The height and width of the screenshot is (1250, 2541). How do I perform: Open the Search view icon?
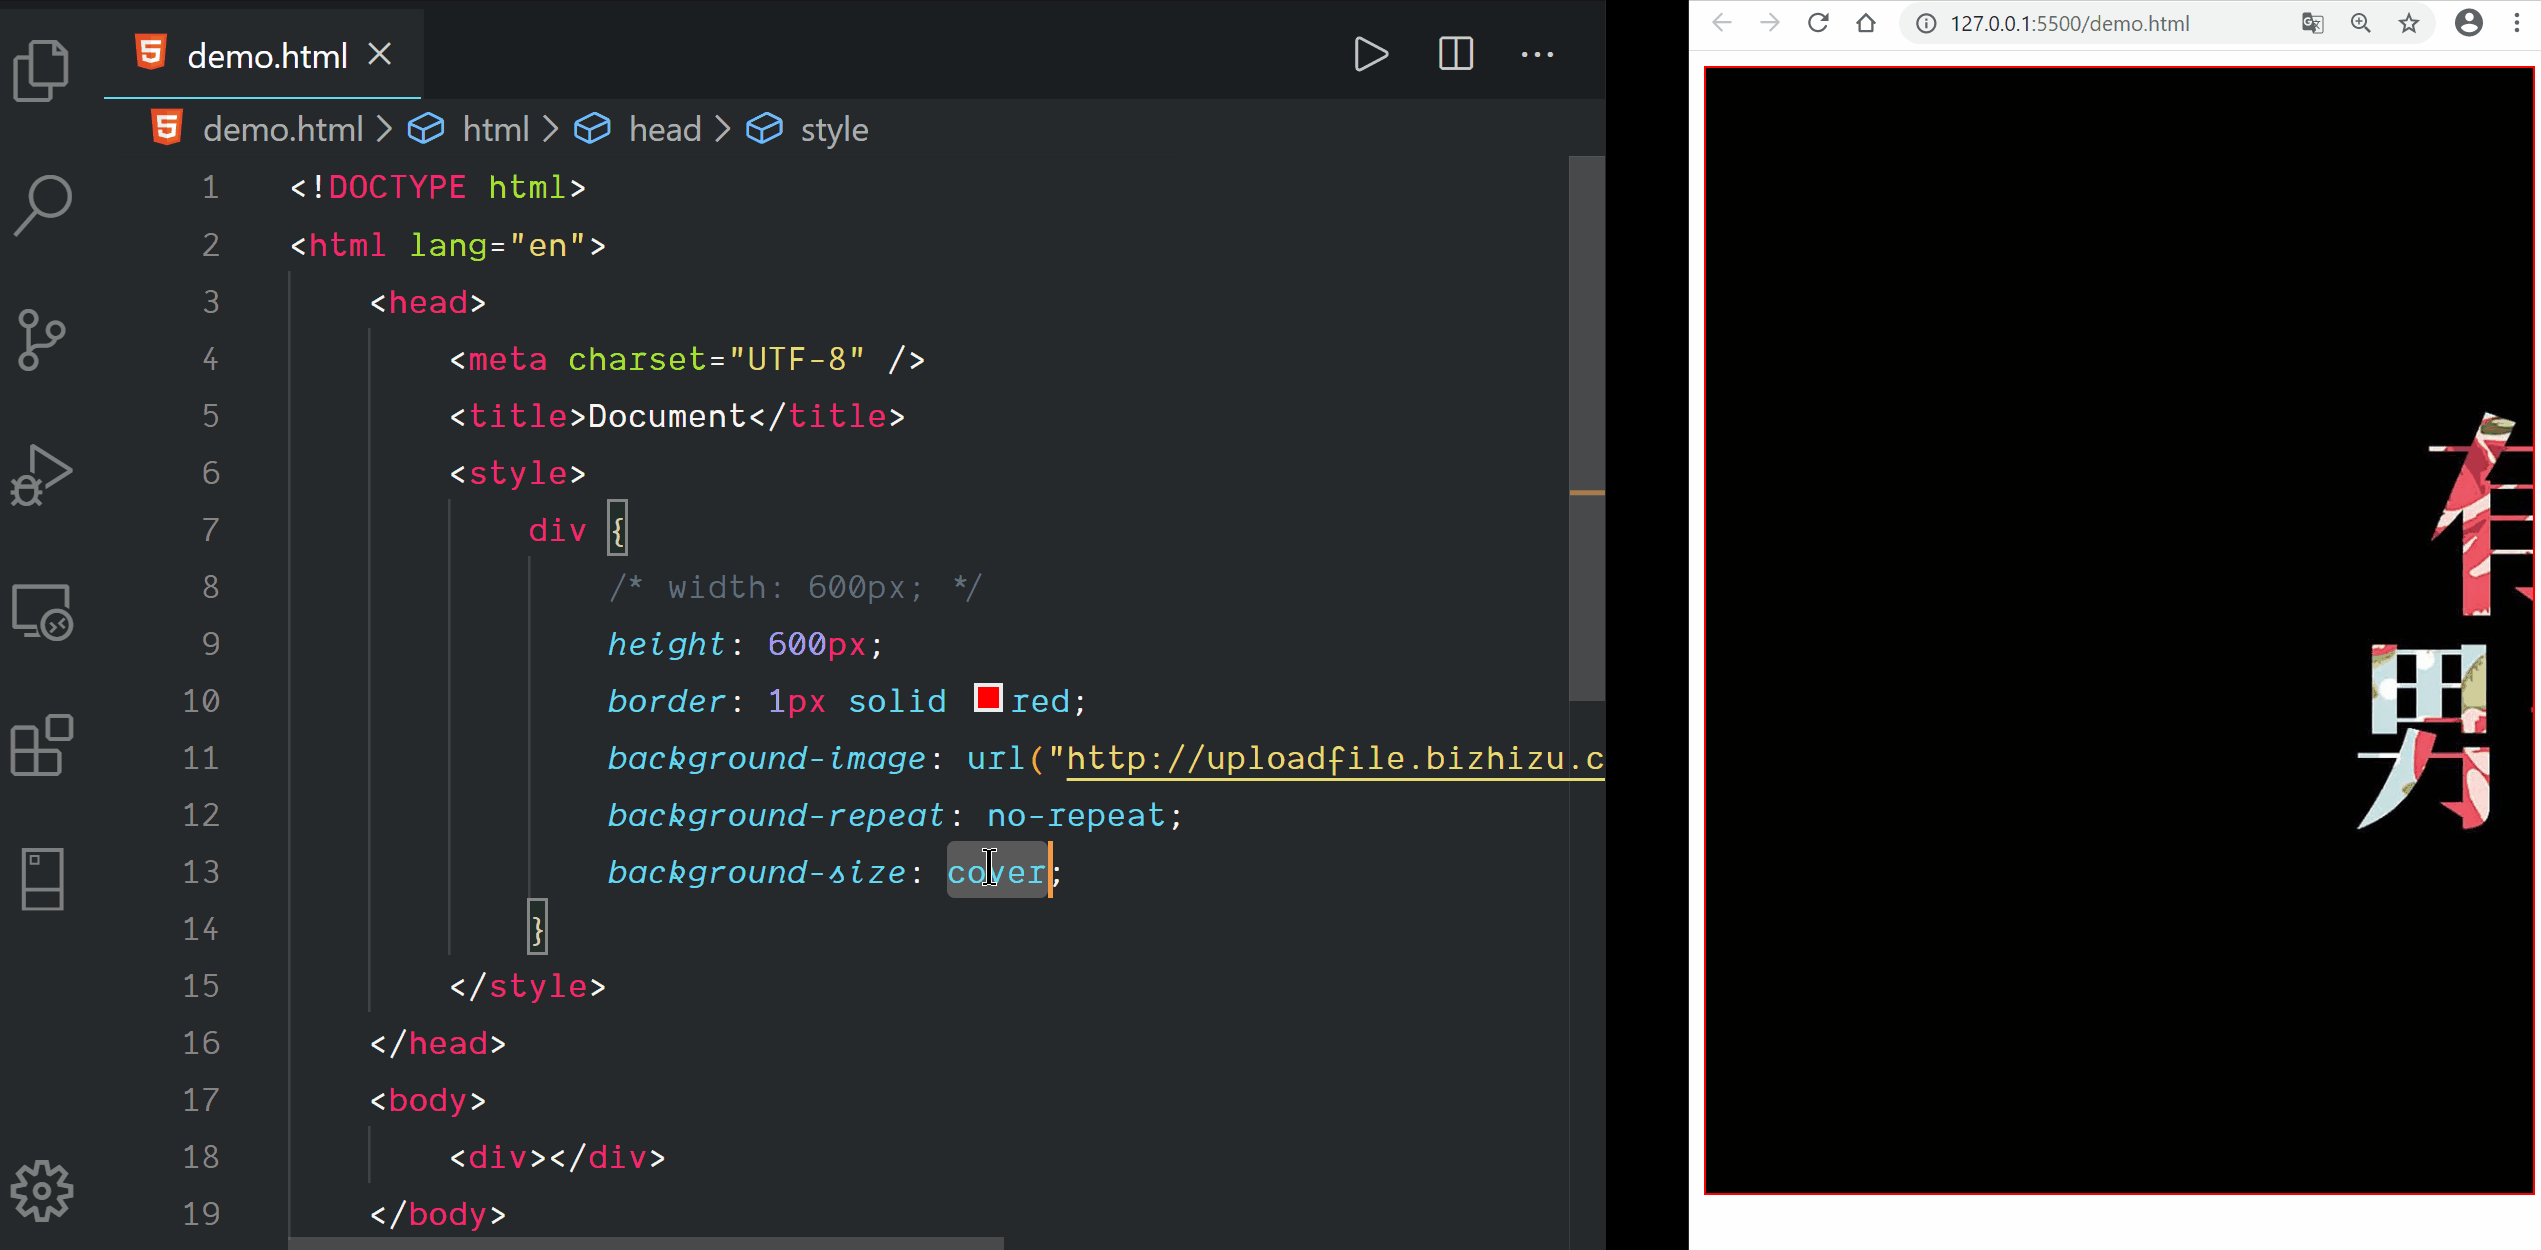pos(41,205)
